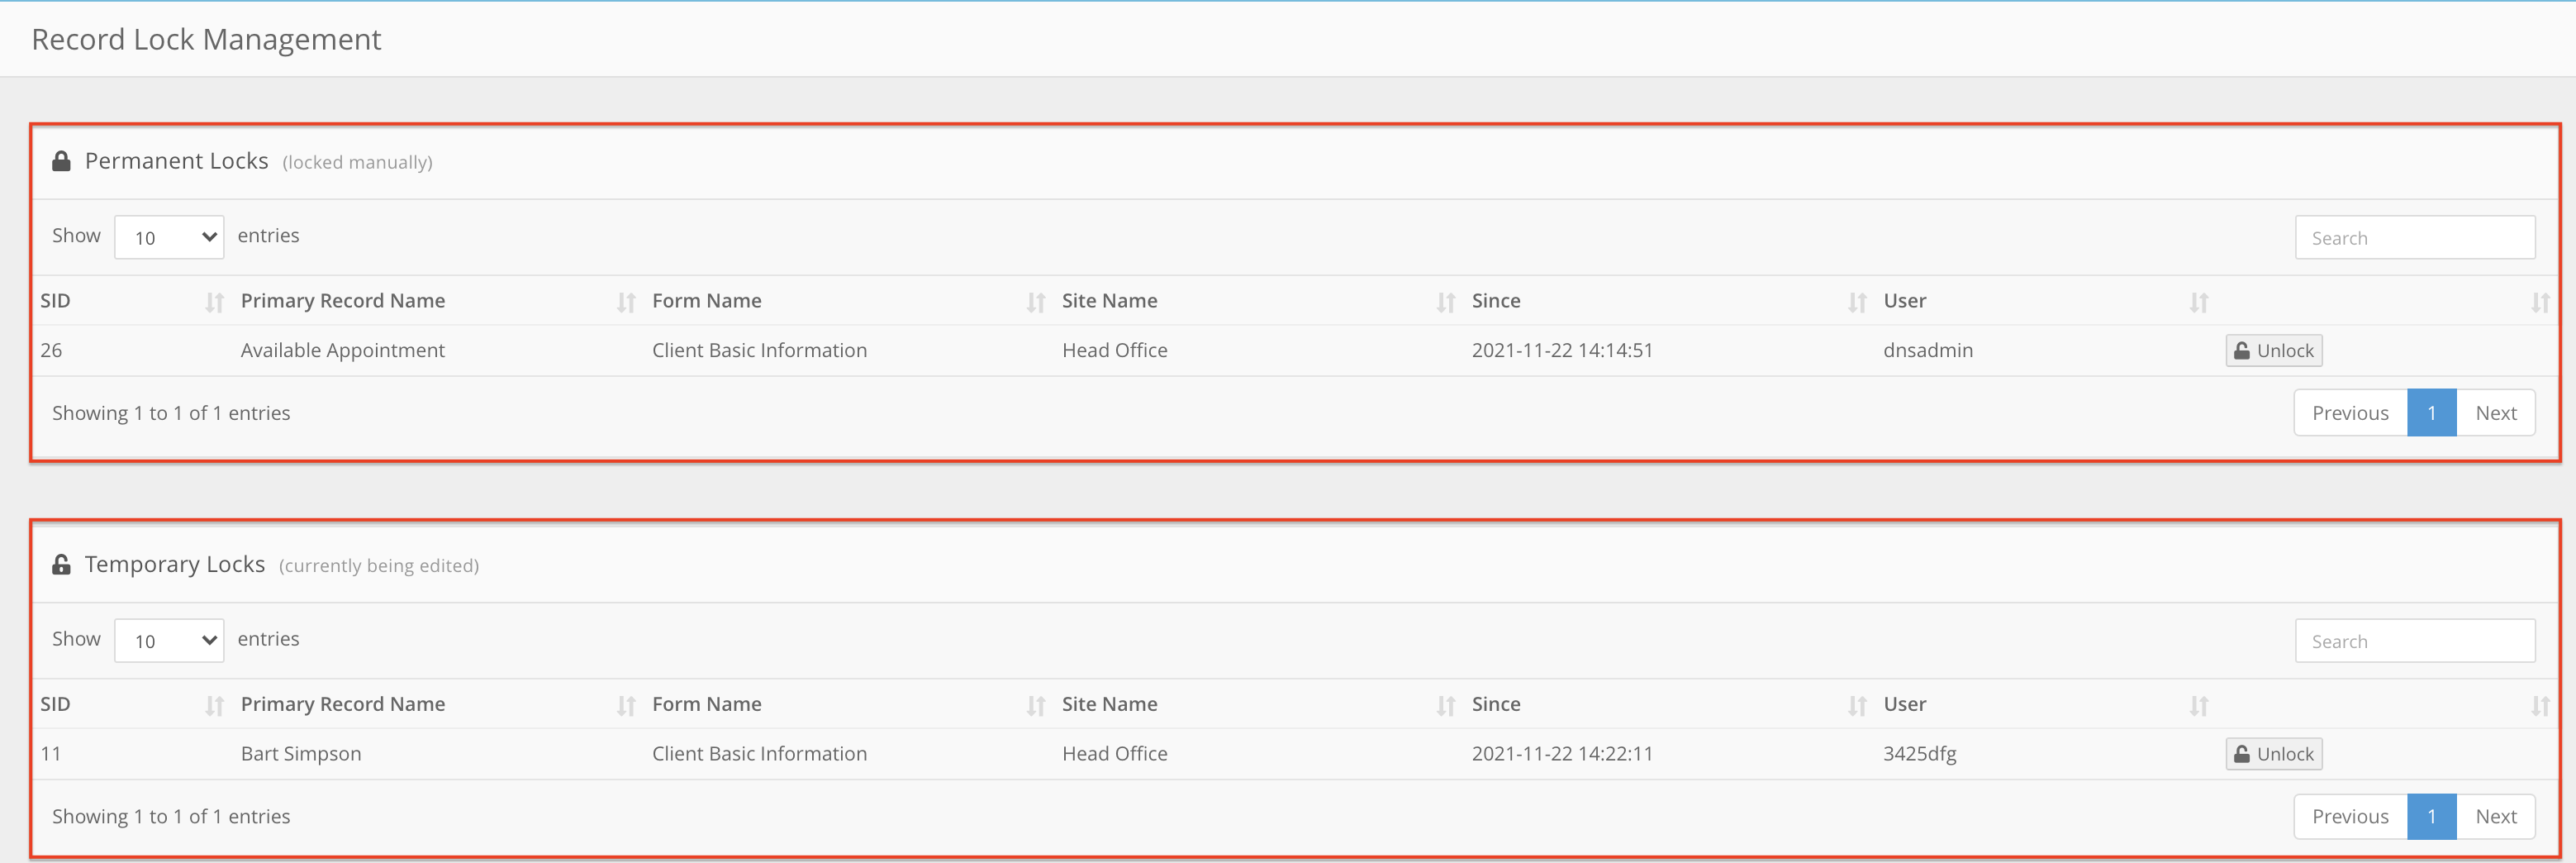Sort Permanent Locks by SID column
The width and height of the screenshot is (2576, 863).
pyautogui.click(x=132, y=301)
